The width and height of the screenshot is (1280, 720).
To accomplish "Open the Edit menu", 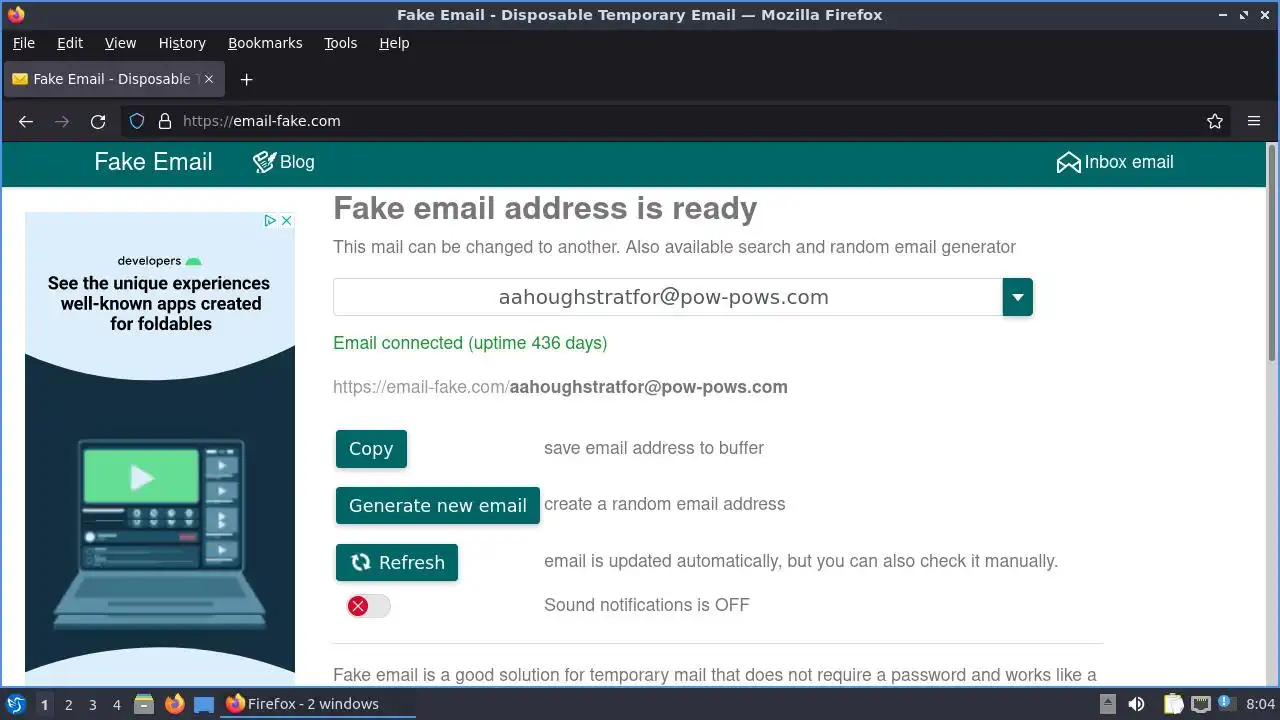I will pyautogui.click(x=70, y=43).
